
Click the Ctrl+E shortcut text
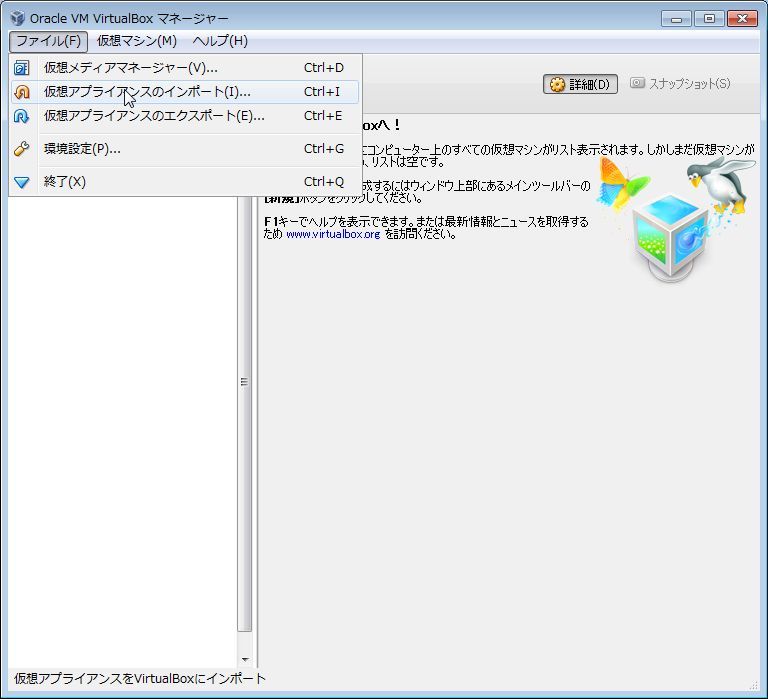(323, 116)
